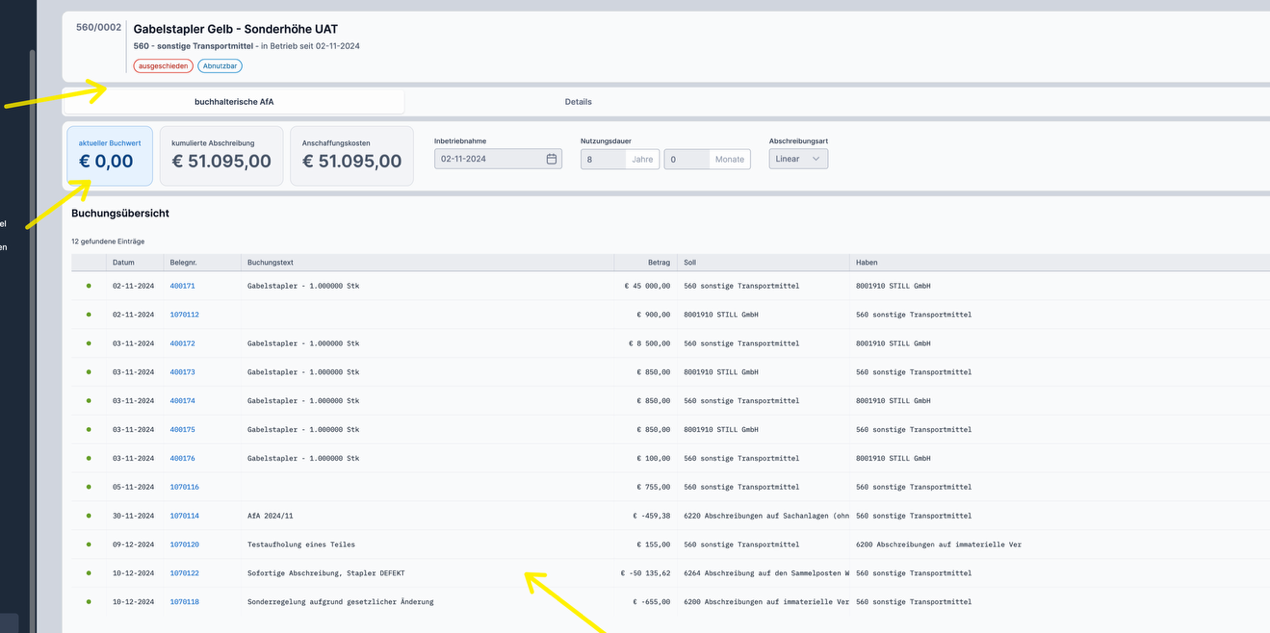
Task: Click green status dot in AfA 2024/11 row
Action: click(x=88, y=516)
